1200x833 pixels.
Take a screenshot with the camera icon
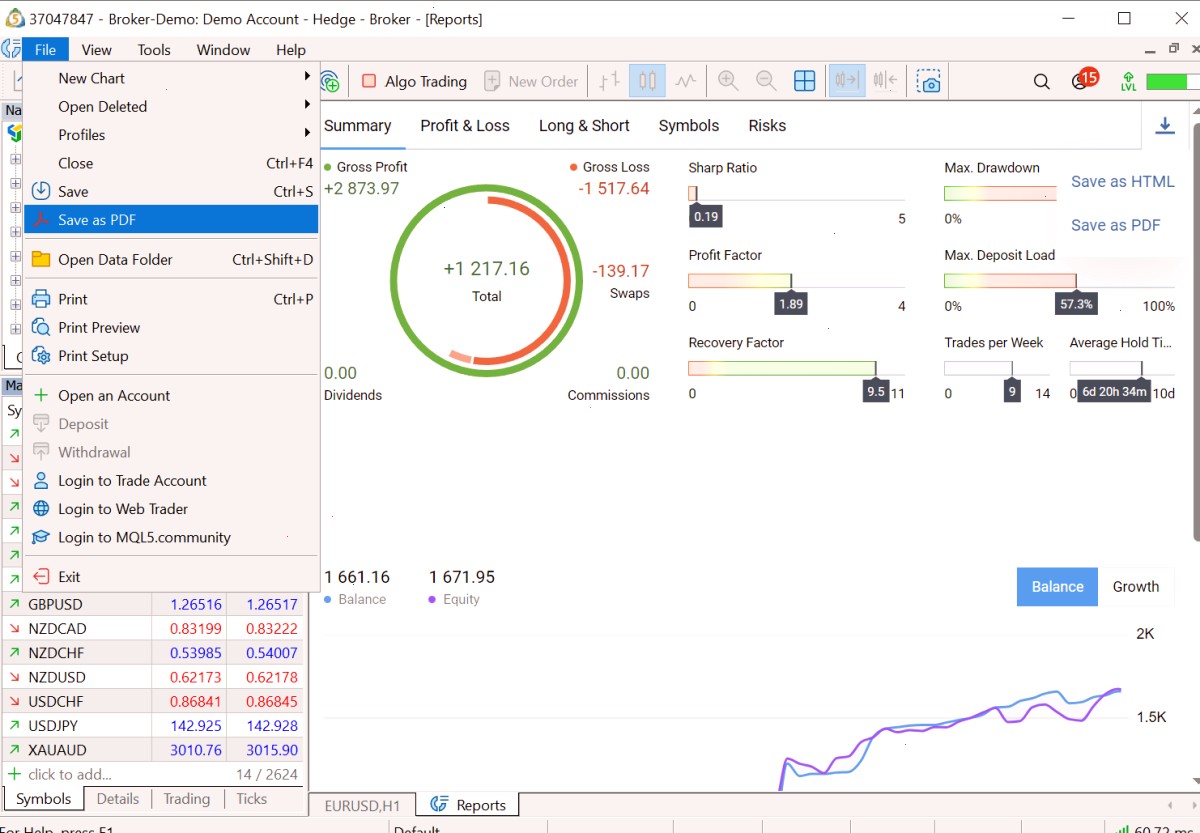(x=929, y=81)
